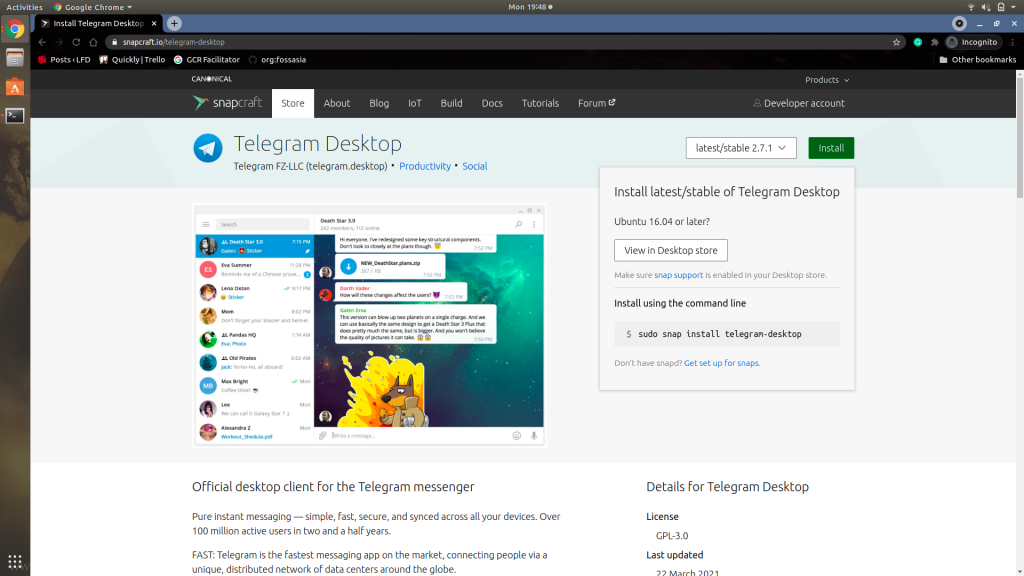Image resolution: width=1024 pixels, height=576 pixels.
Task: Open the latest/stable 2.7.1 channel dropdown
Action: click(741, 148)
